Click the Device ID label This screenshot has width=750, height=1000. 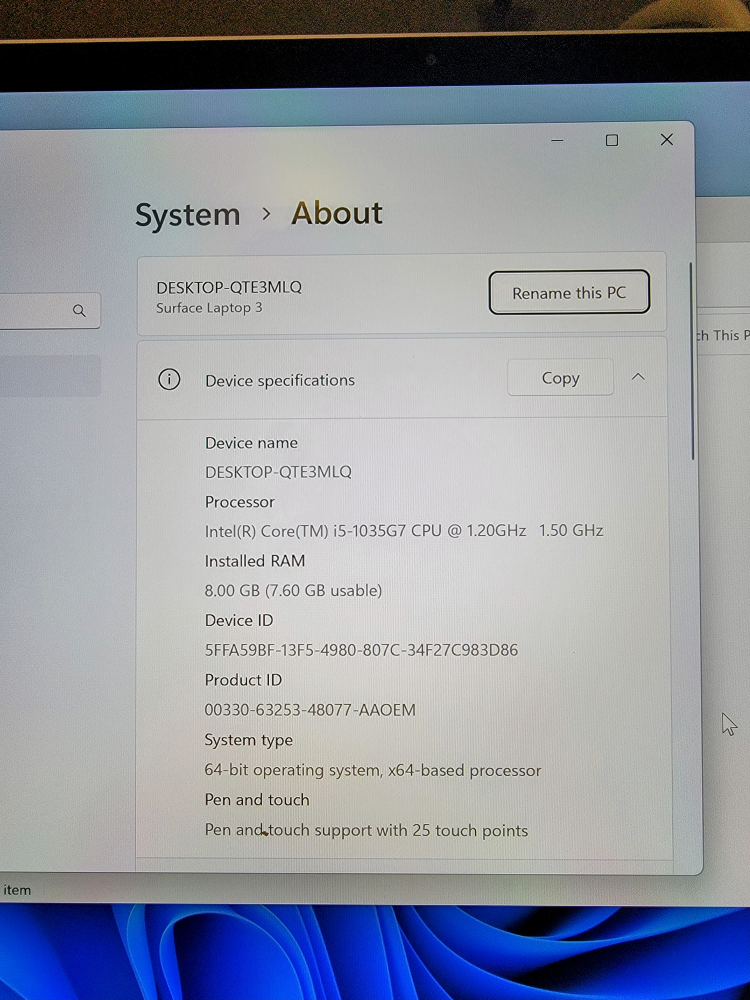pos(239,620)
